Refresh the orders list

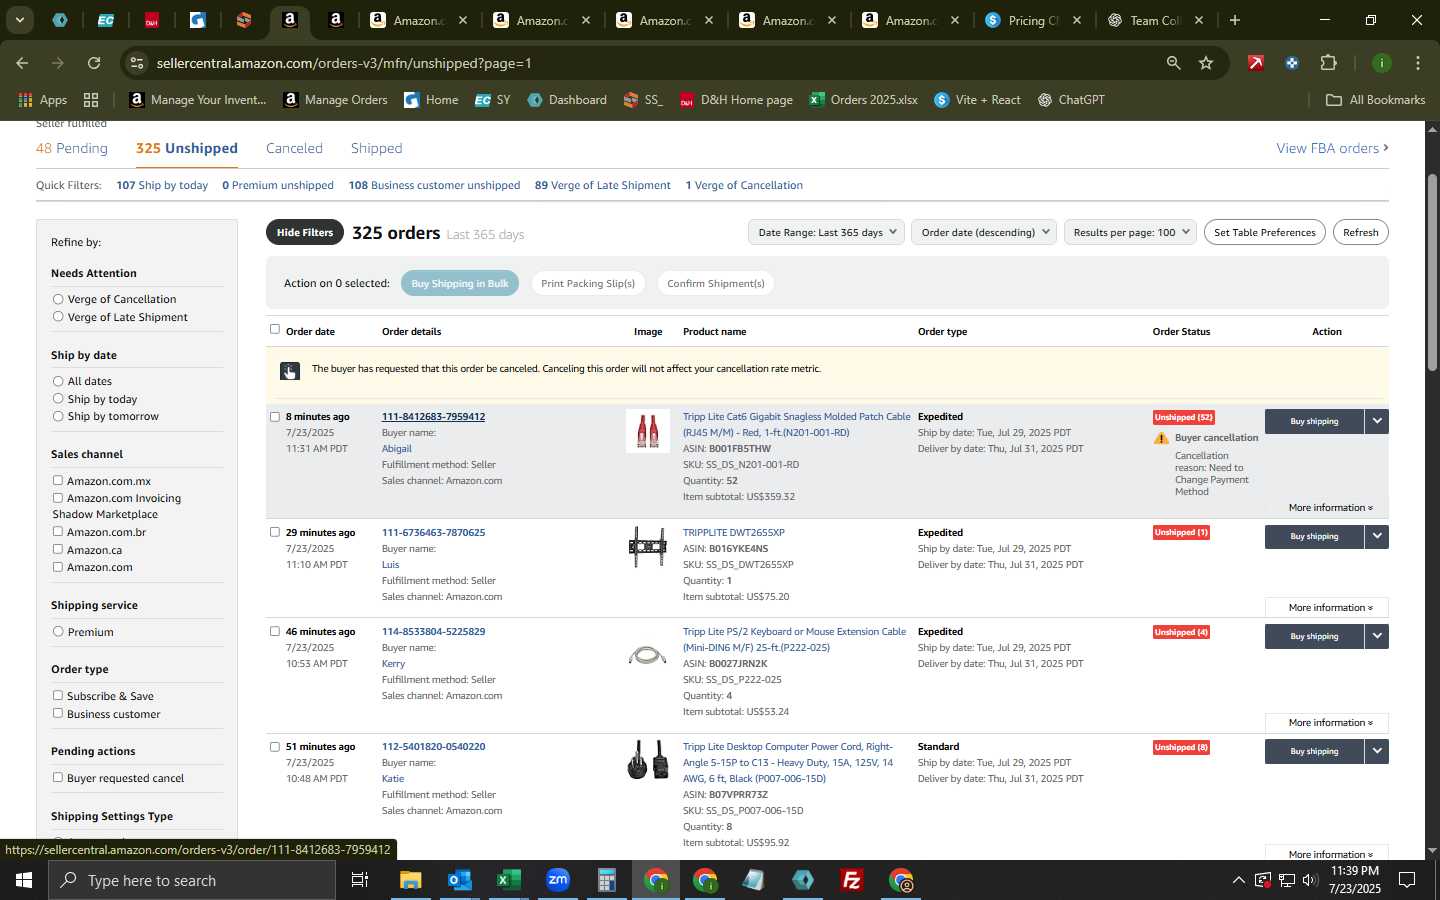pos(1360,232)
